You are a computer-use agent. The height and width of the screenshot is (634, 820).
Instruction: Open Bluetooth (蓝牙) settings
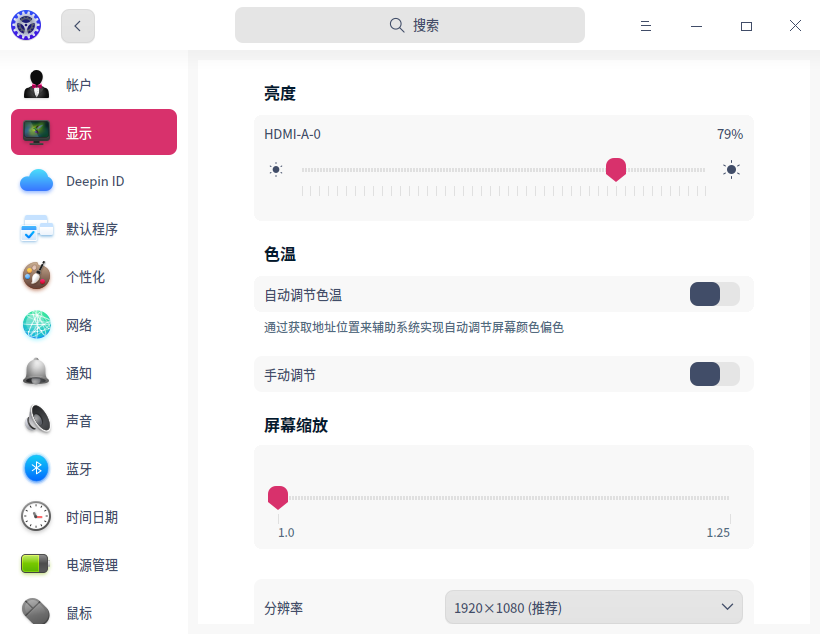(x=94, y=468)
